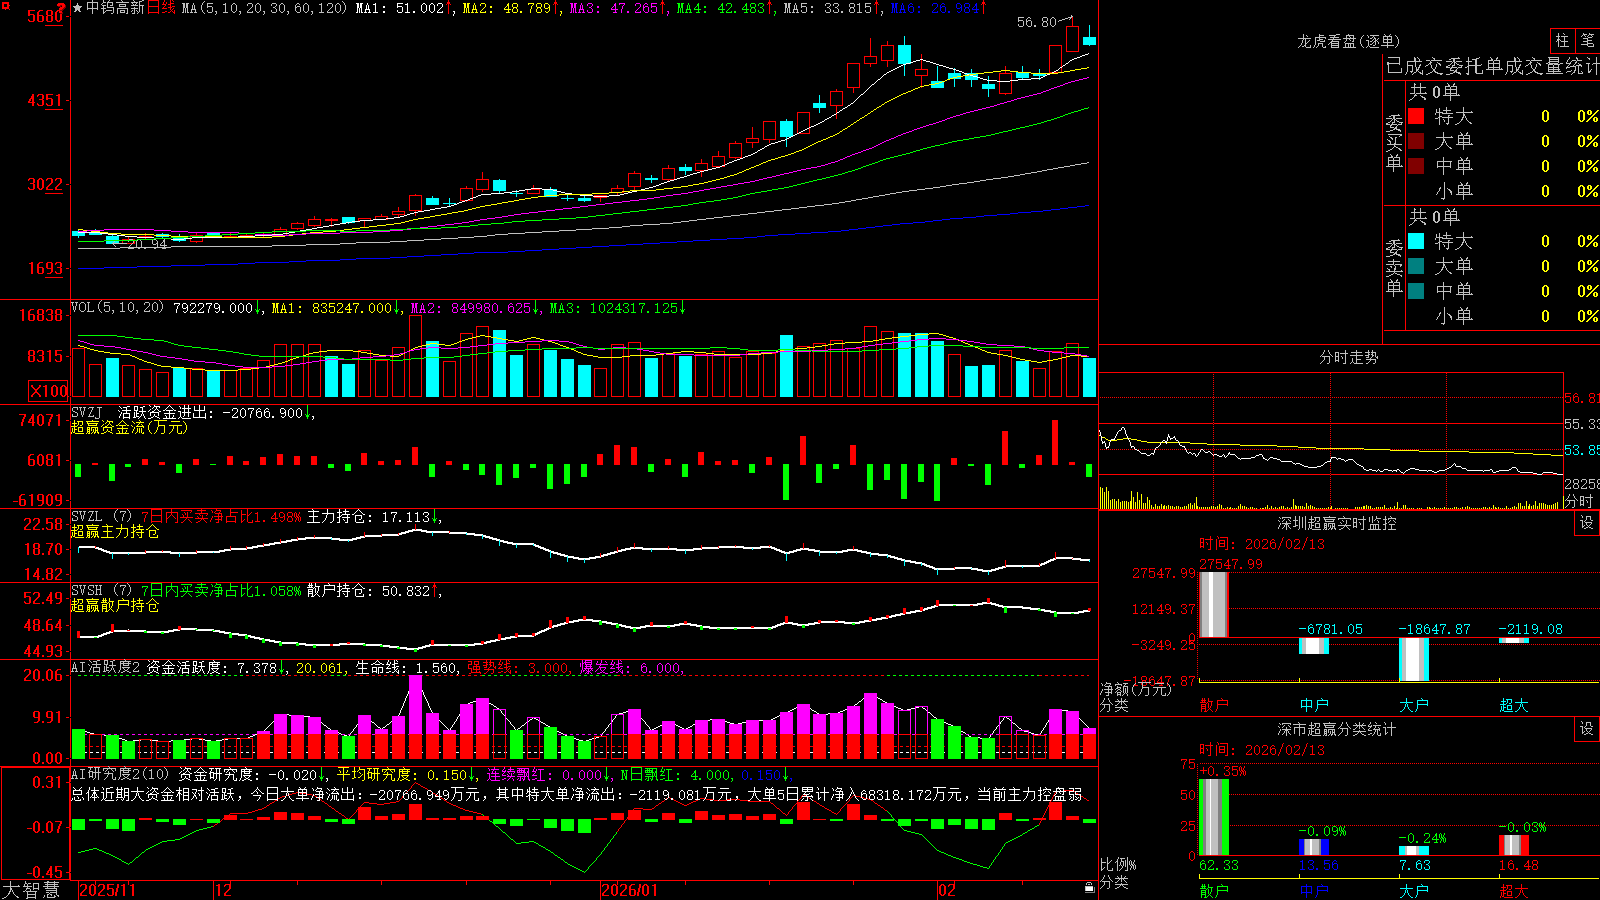Viewport: 1600px width, 900px height.
Task: Click the 13.56 中户 blue bar in 分类统计
Action: (1314, 847)
